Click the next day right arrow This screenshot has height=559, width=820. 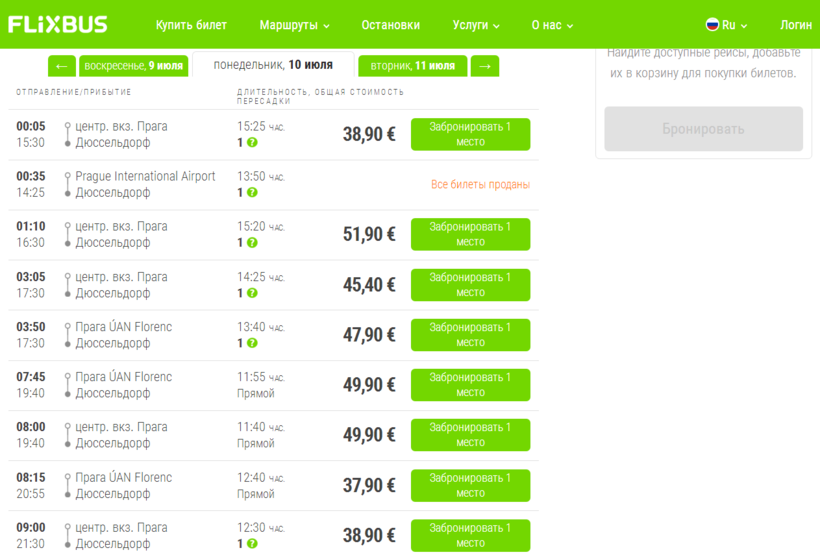[x=485, y=66]
